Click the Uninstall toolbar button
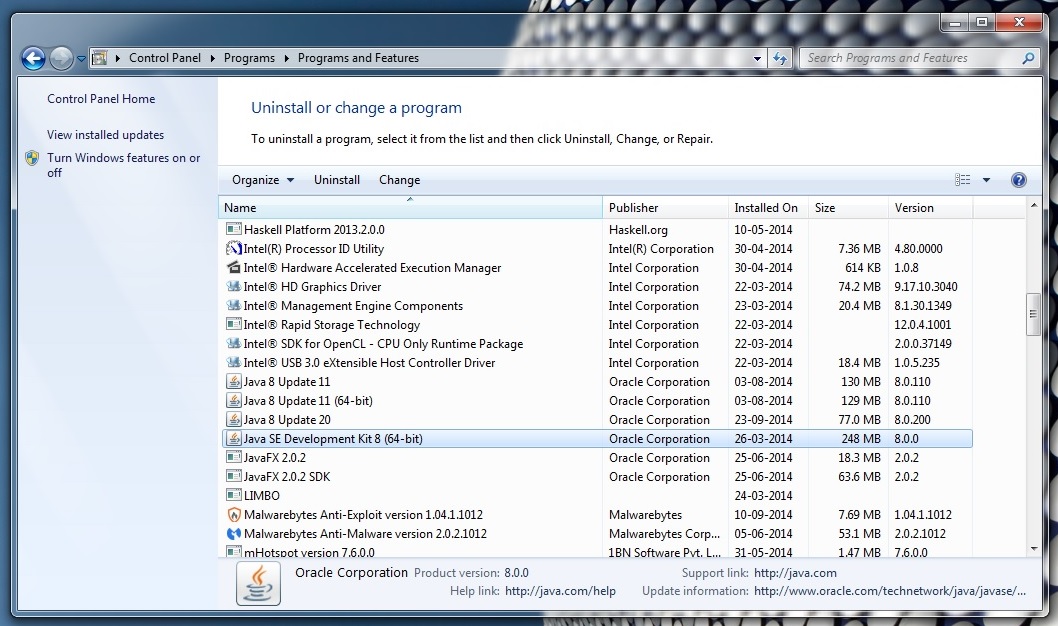 click(337, 179)
